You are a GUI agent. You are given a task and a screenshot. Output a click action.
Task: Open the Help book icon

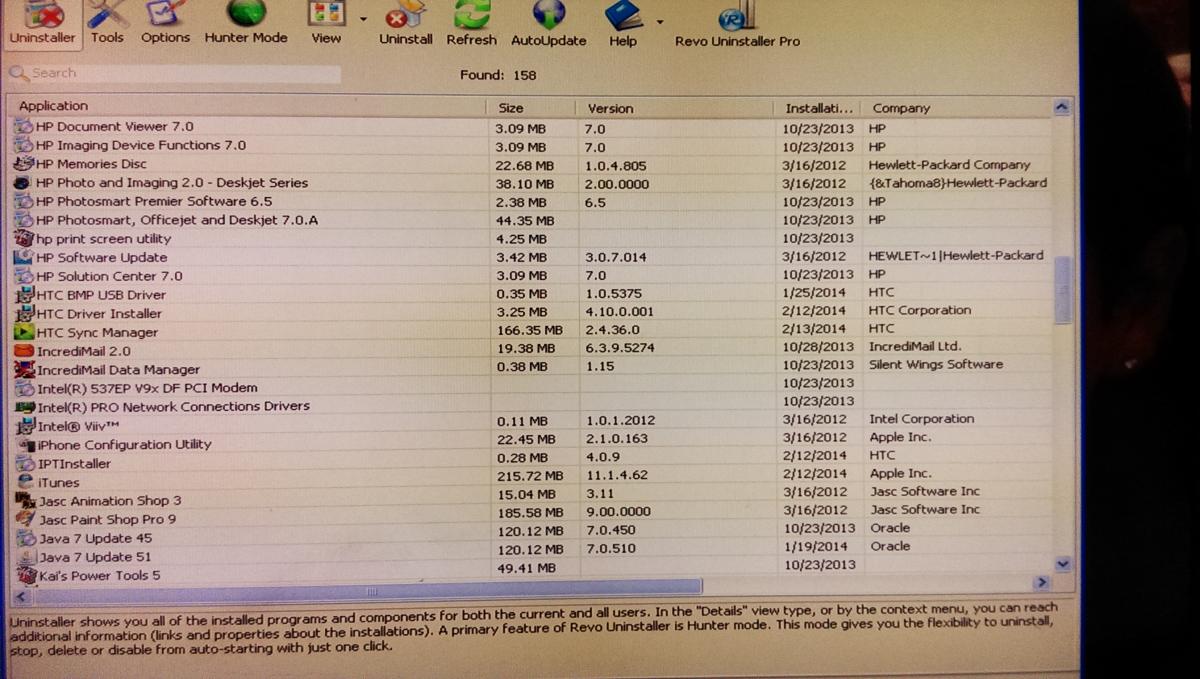point(623,14)
